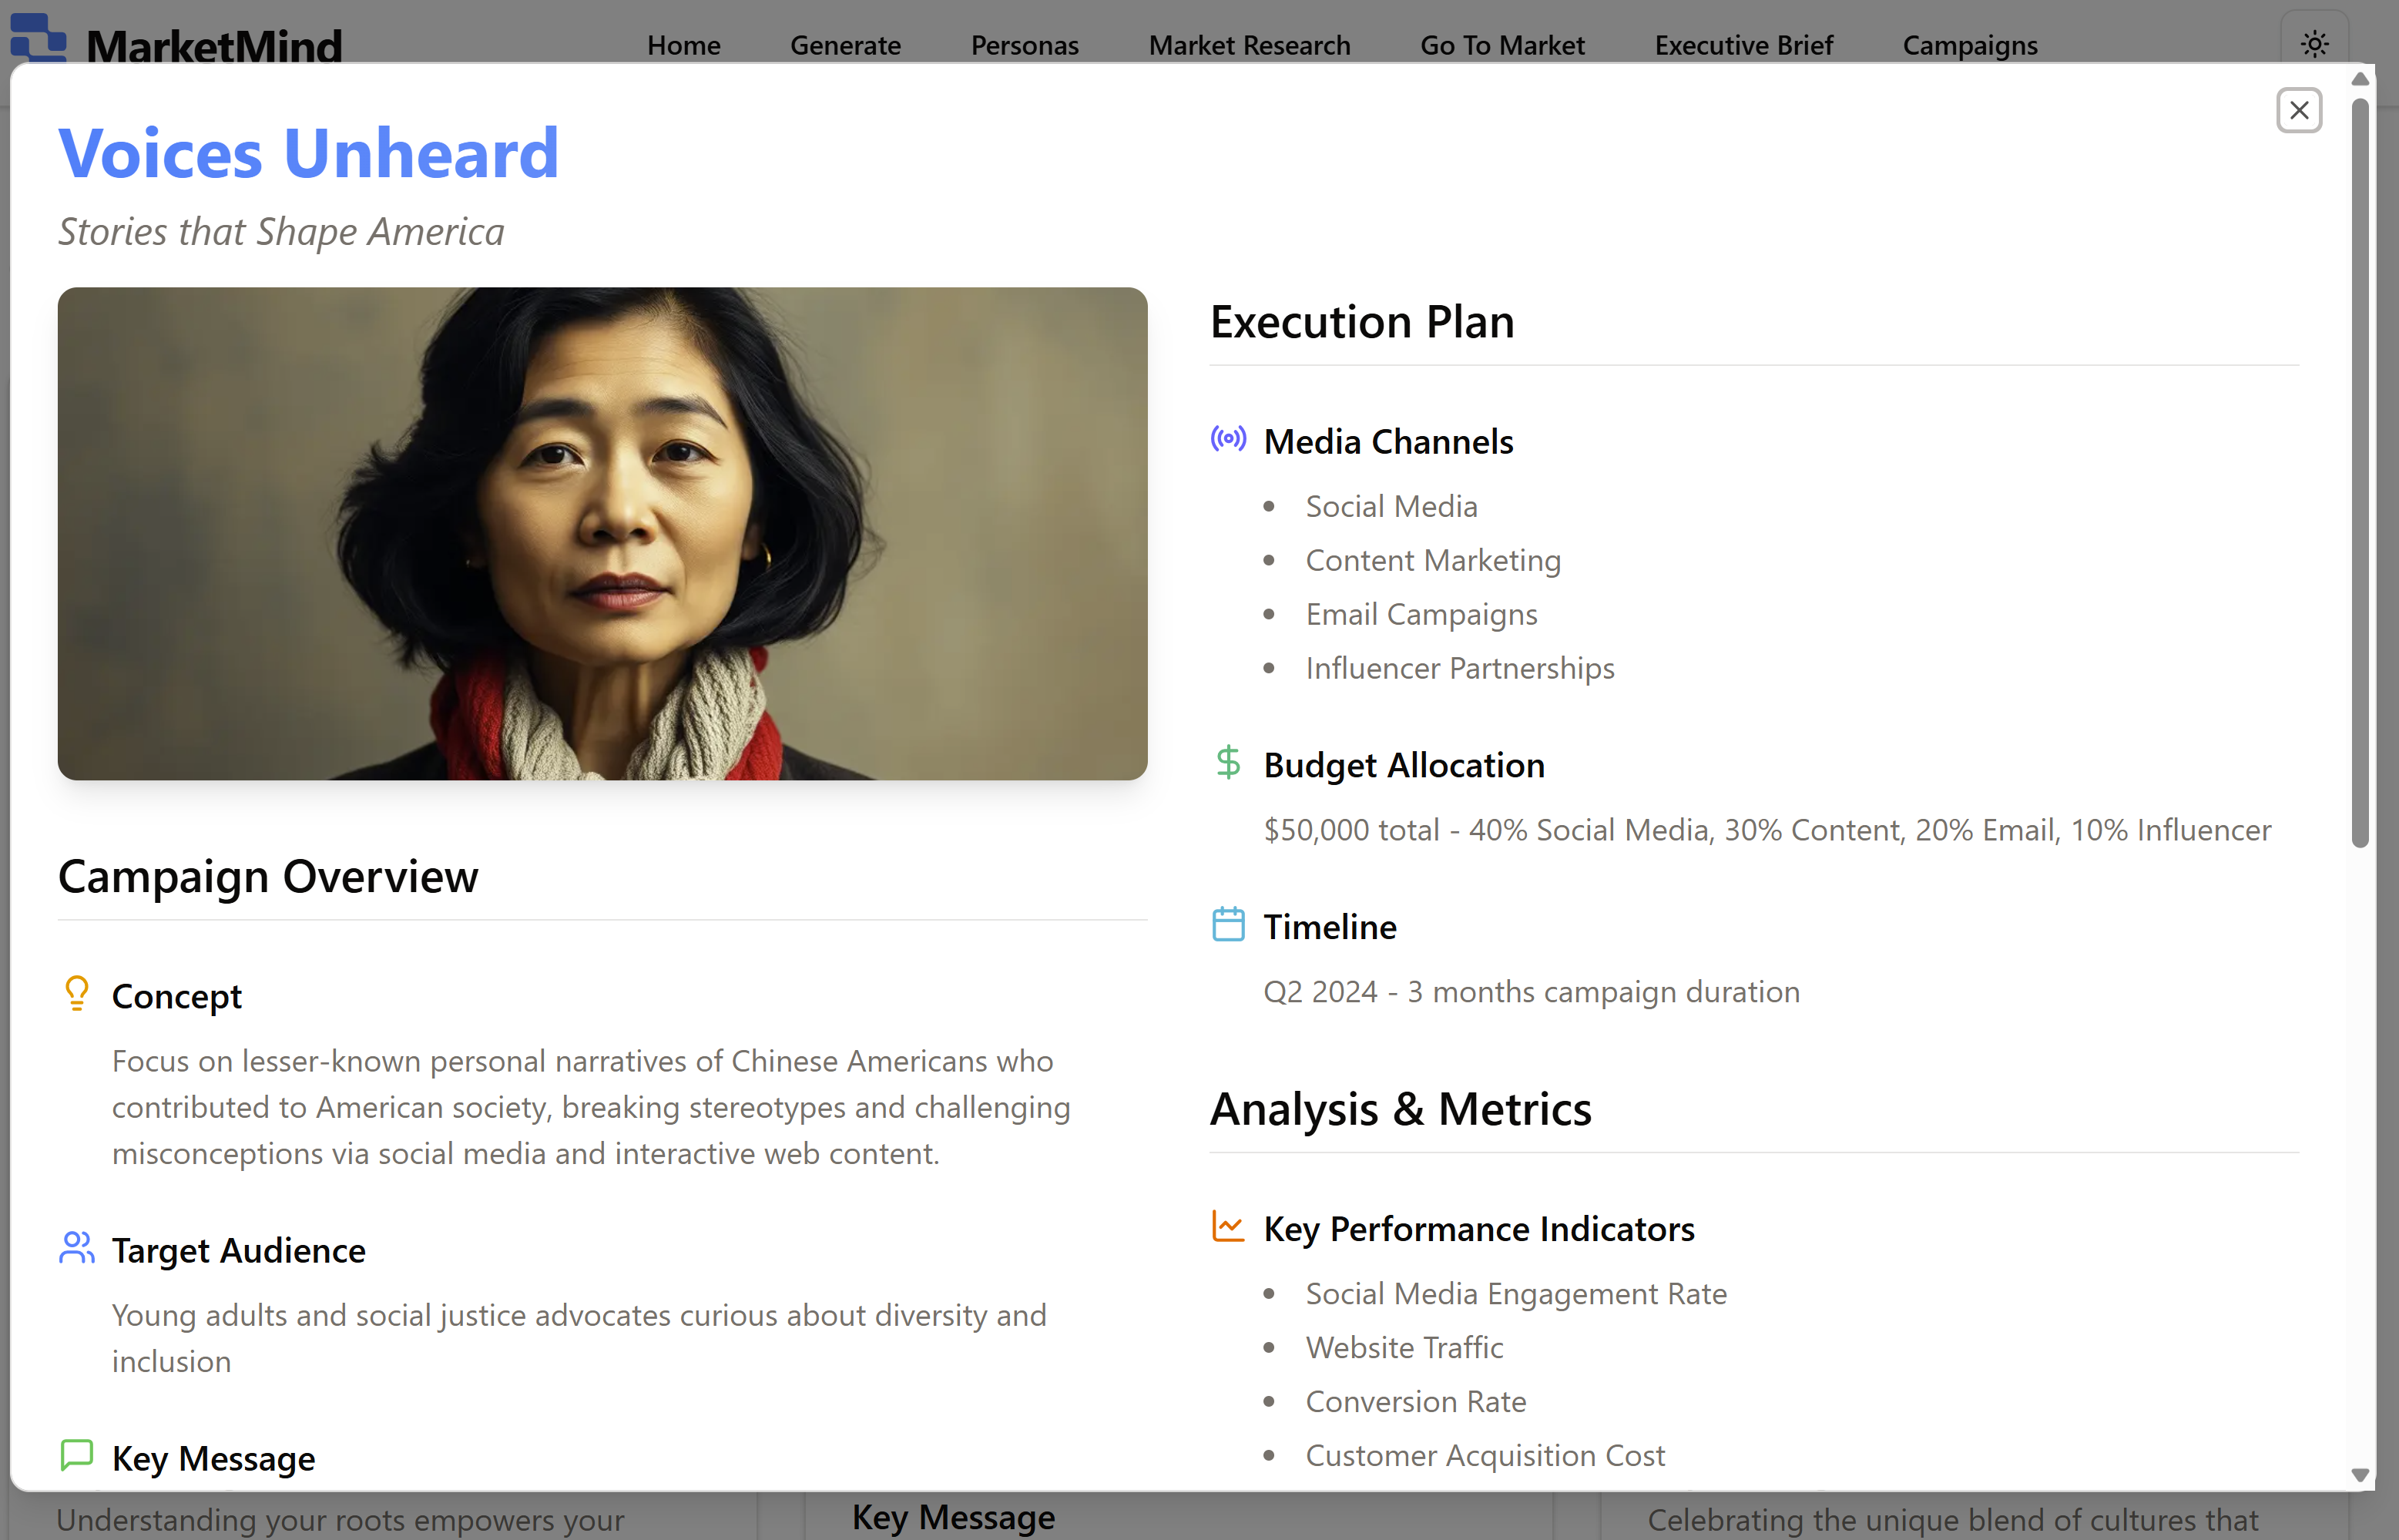This screenshot has height=1540, width=2399.
Task: Click the modal scrollbar down arrow
Action: (x=2360, y=1475)
